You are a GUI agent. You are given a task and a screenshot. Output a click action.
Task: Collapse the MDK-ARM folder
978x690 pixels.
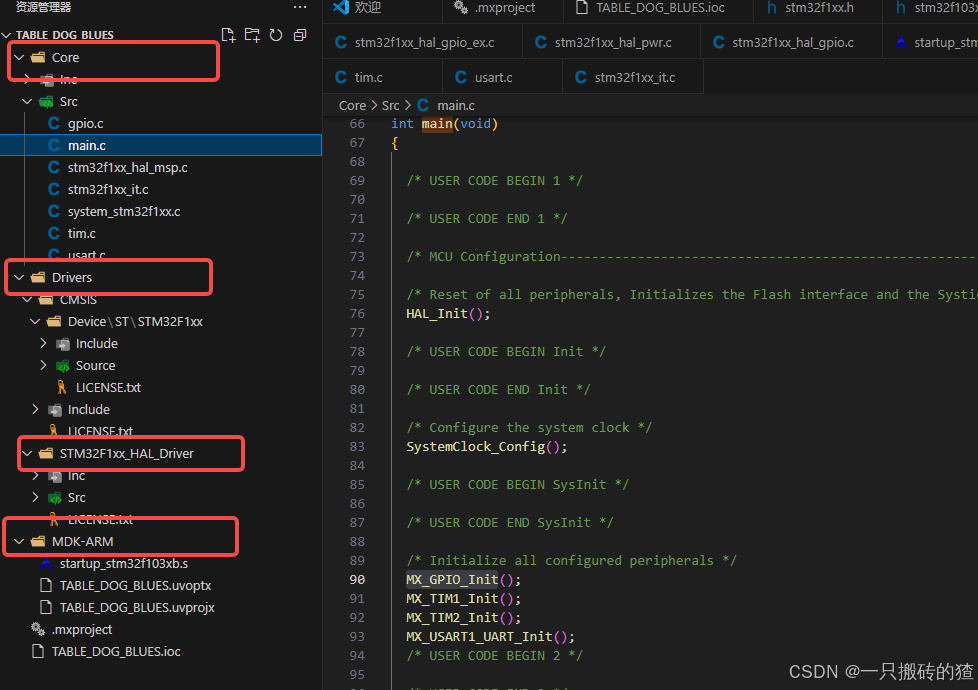coord(19,542)
